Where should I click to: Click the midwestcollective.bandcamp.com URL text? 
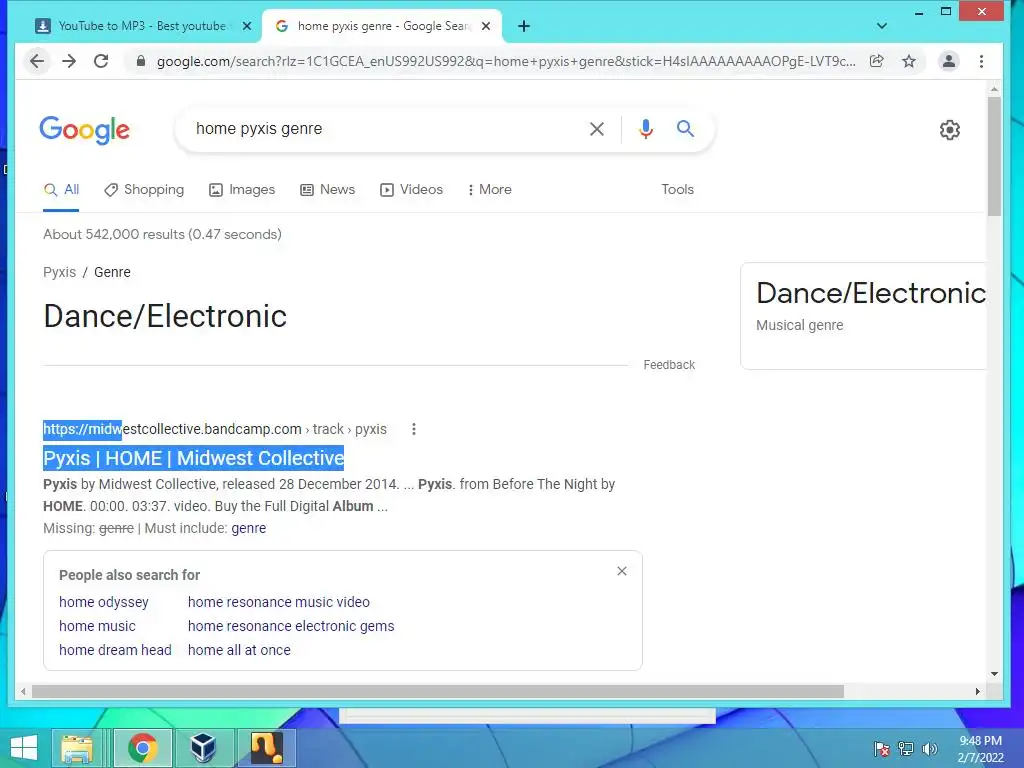[x=172, y=429]
